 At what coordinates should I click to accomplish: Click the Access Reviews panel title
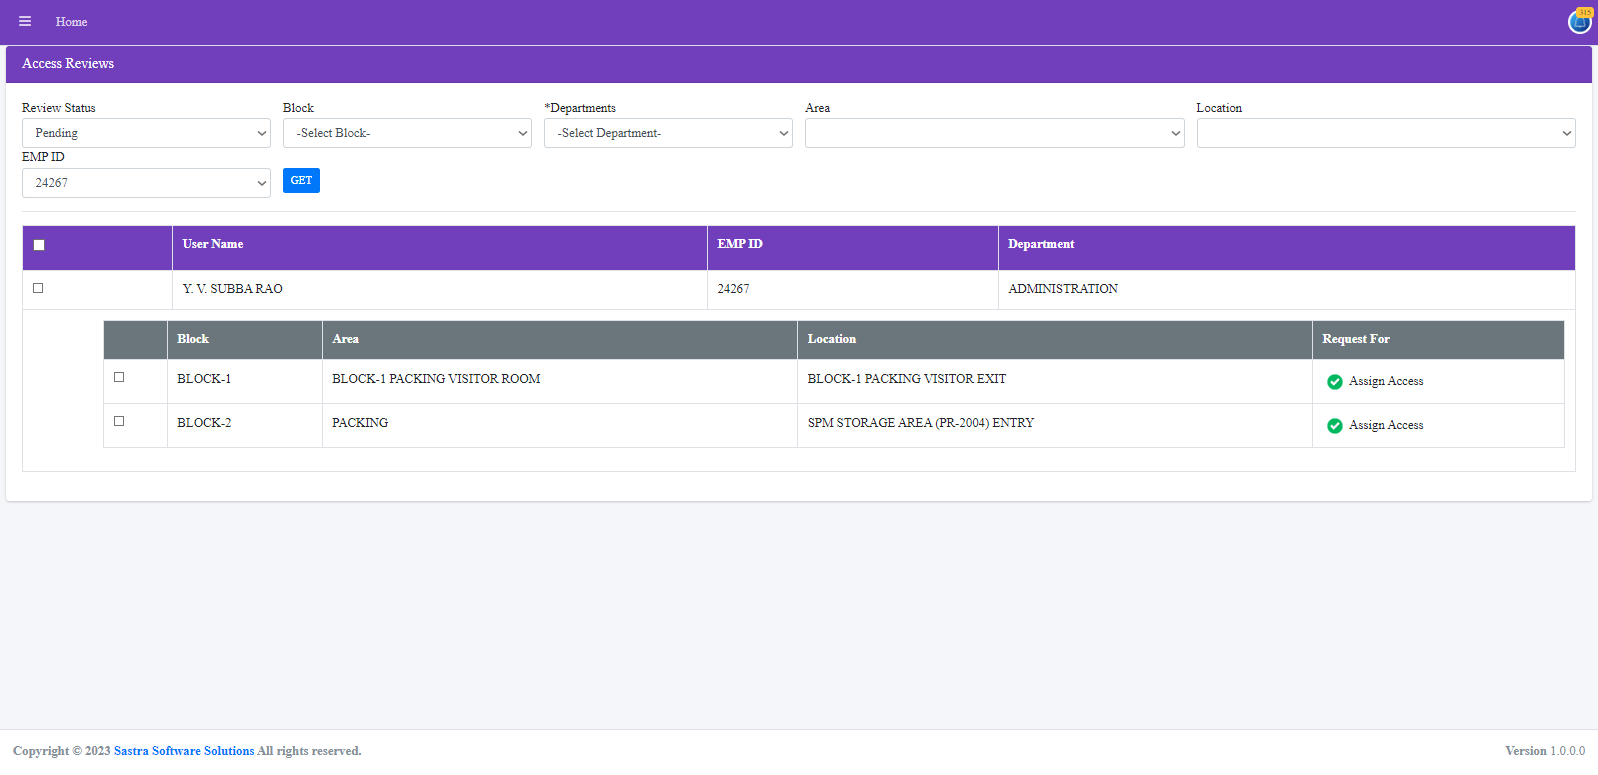coord(68,63)
